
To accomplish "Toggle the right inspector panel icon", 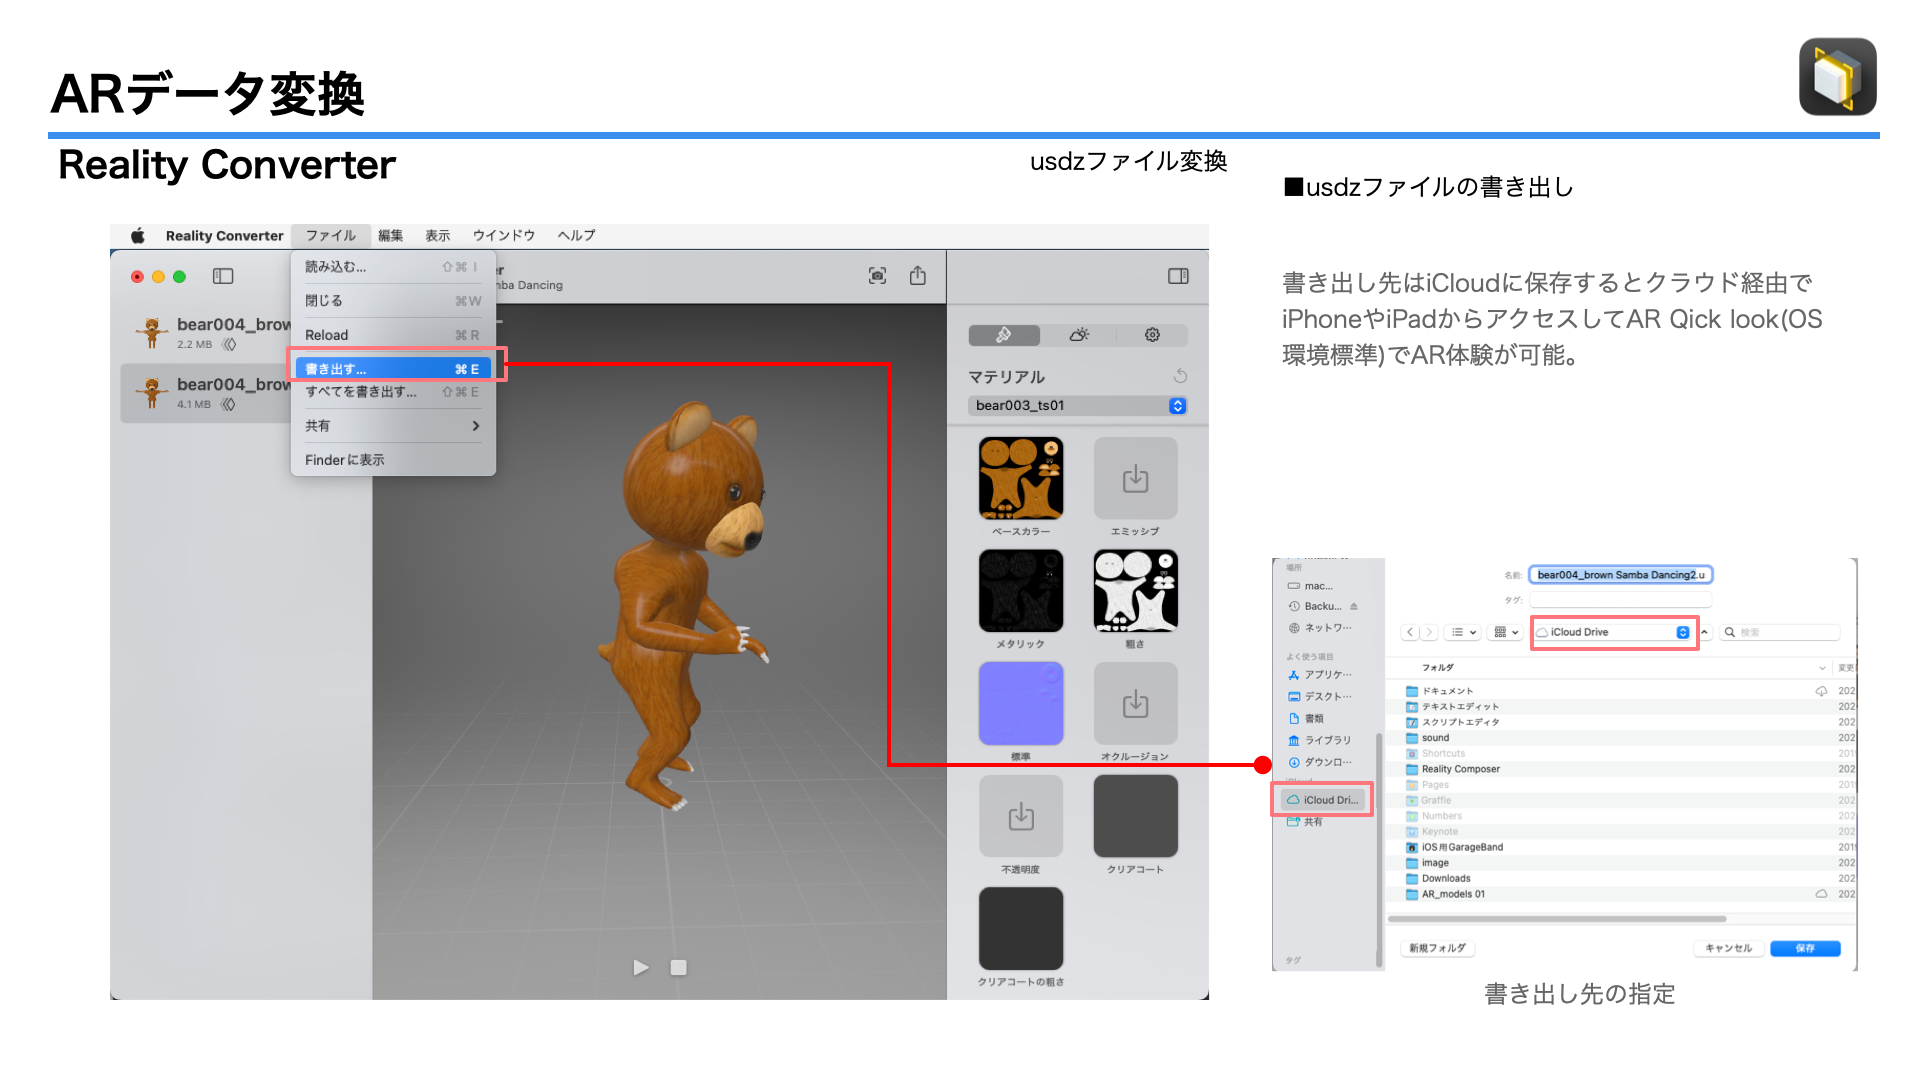I will (x=1178, y=276).
